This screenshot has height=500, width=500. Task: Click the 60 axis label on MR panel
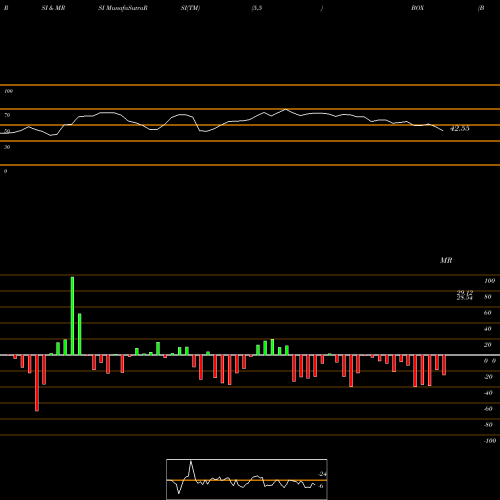coord(487,313)
